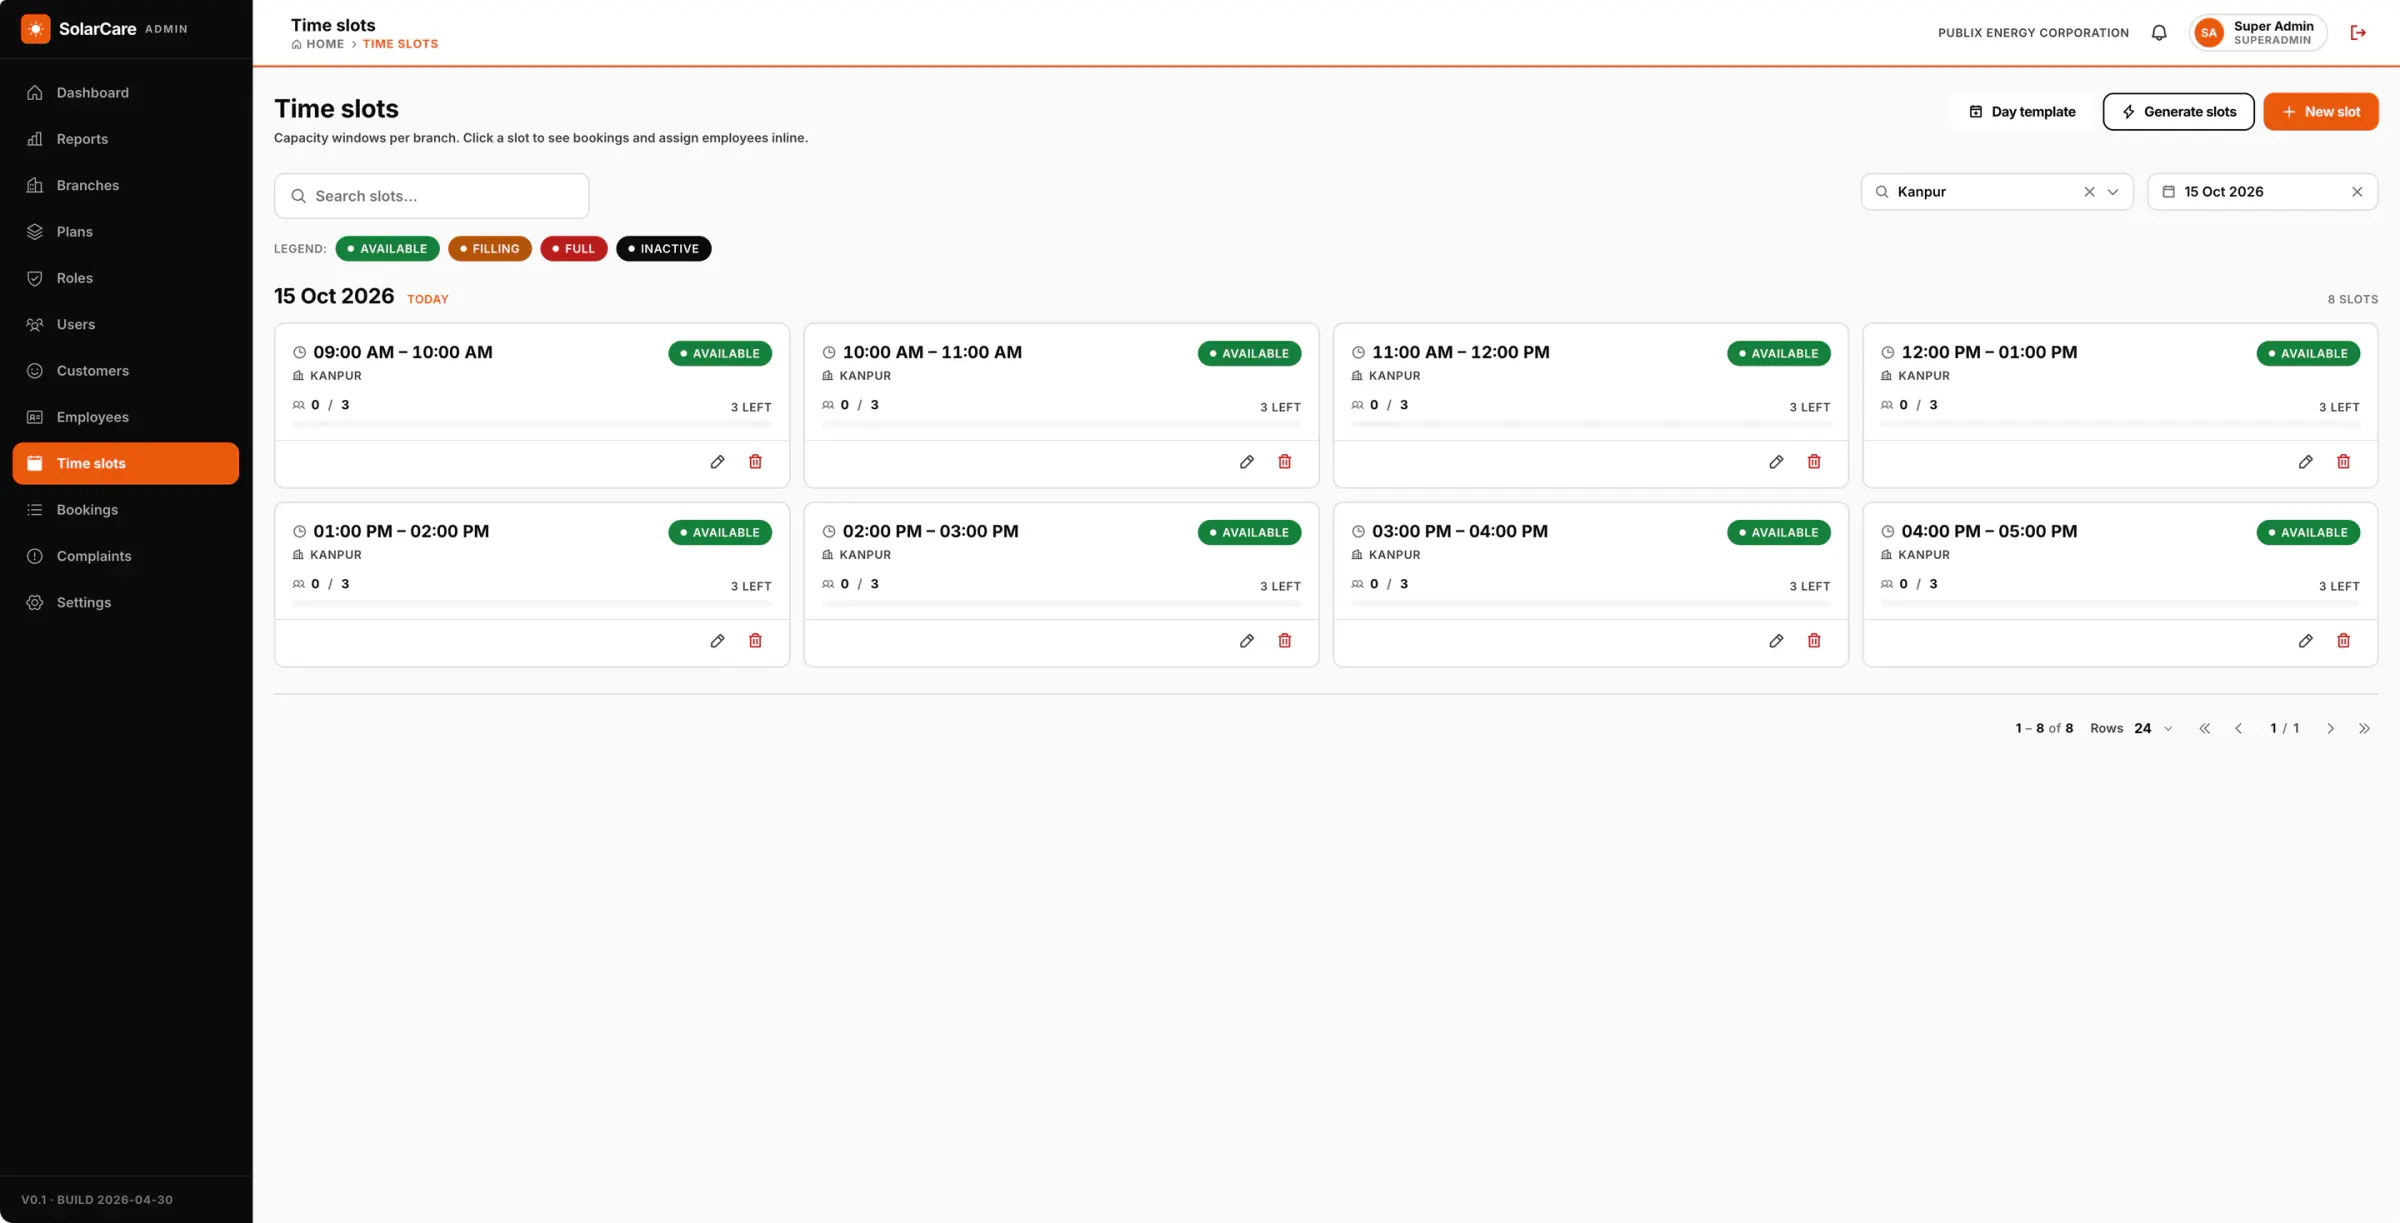Delete the 02:00 PM – 03:00 PM slot

click(x=1284, y=641)
